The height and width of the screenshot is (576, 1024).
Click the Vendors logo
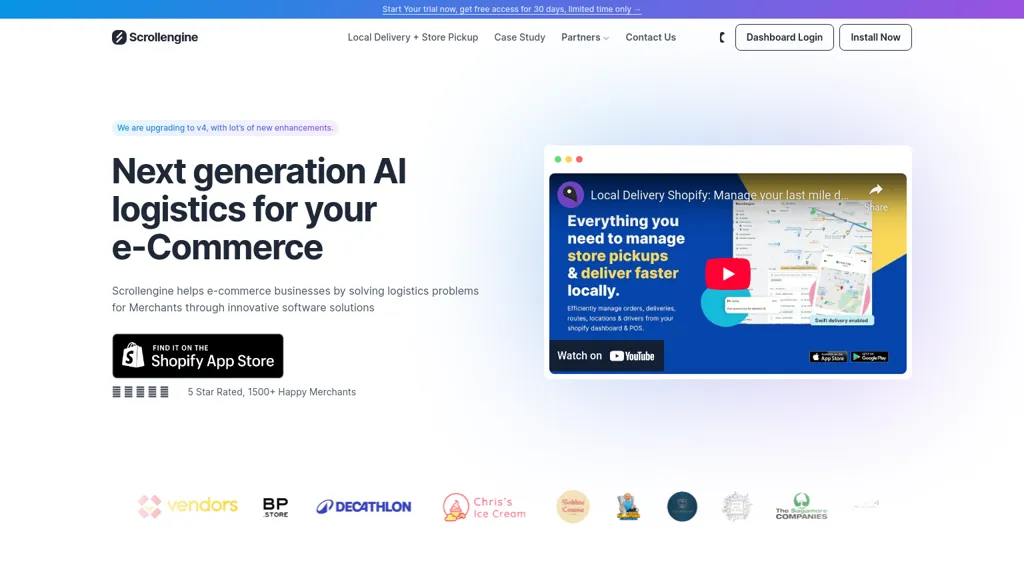click(x=187, y=506)
